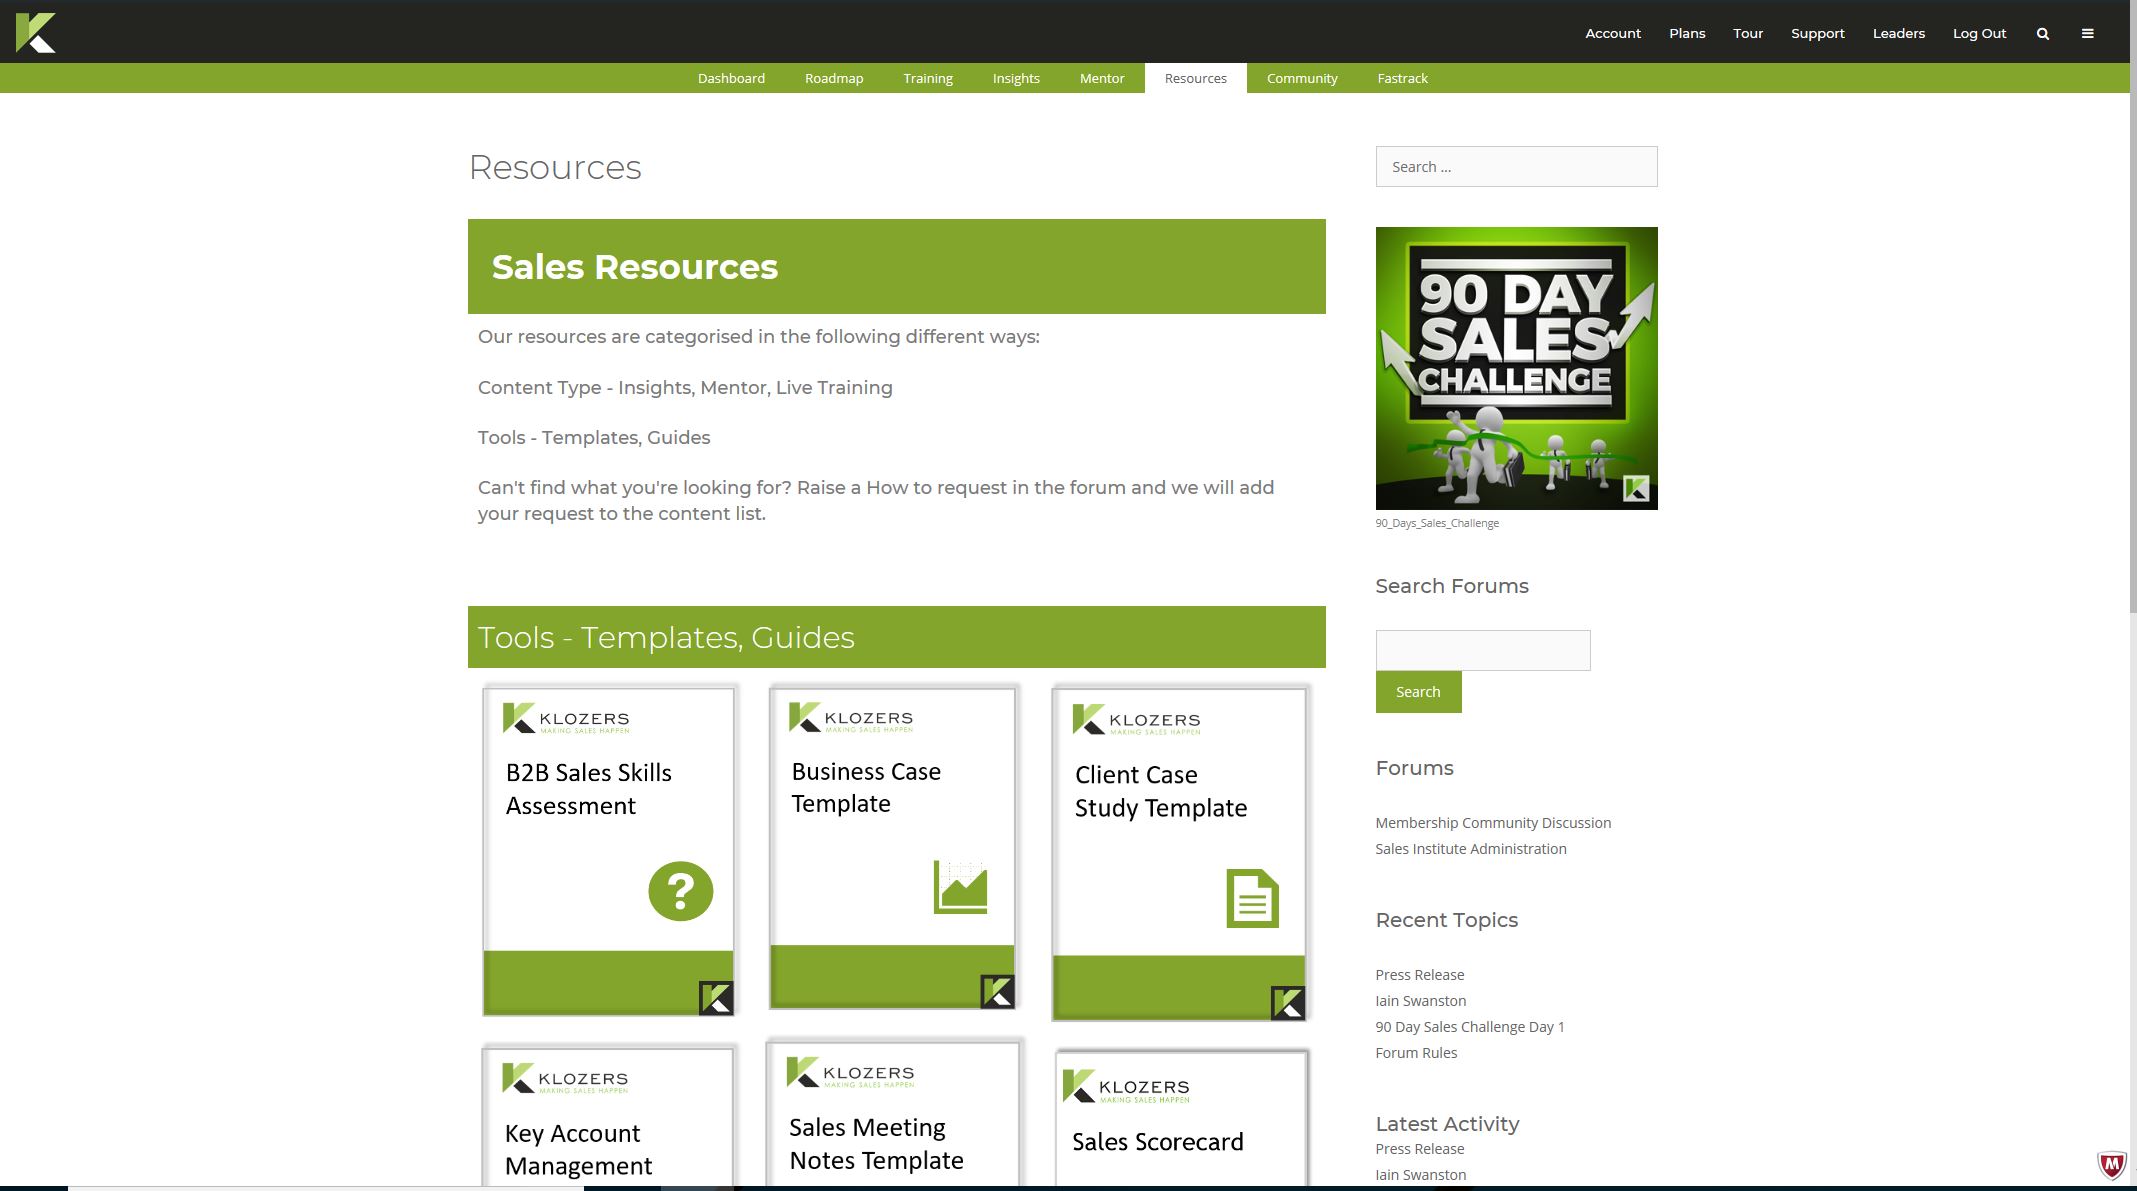The width and height of the screenshot is (2137, 1191).
Task: Click the question mark icon on B2B Sales Skills card
Action: tap(680, 891)
